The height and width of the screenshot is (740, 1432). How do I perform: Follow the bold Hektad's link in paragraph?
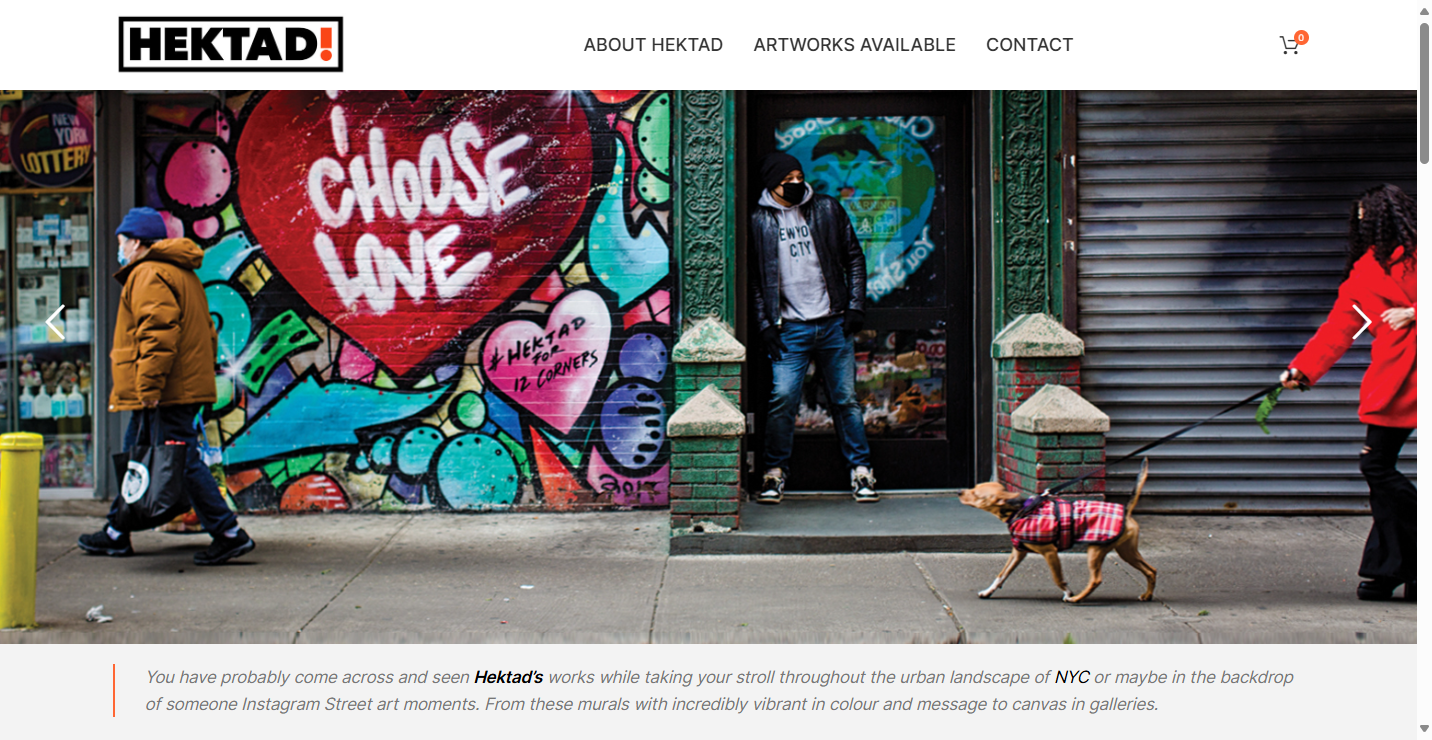pos(508,677)
